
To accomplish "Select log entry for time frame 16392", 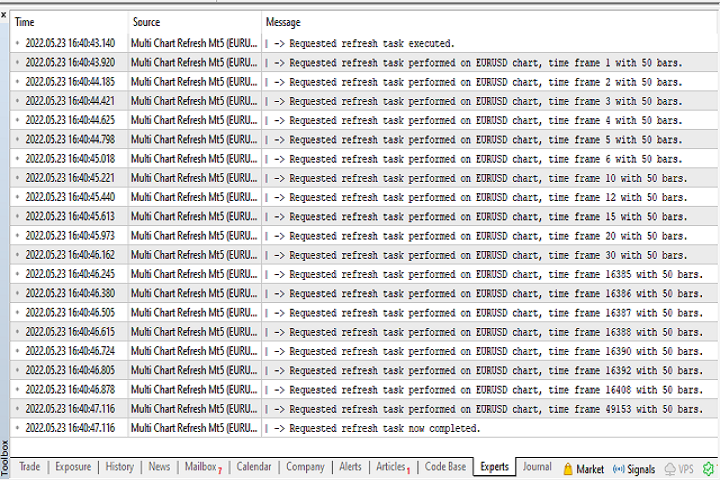I will coord(365,370).
